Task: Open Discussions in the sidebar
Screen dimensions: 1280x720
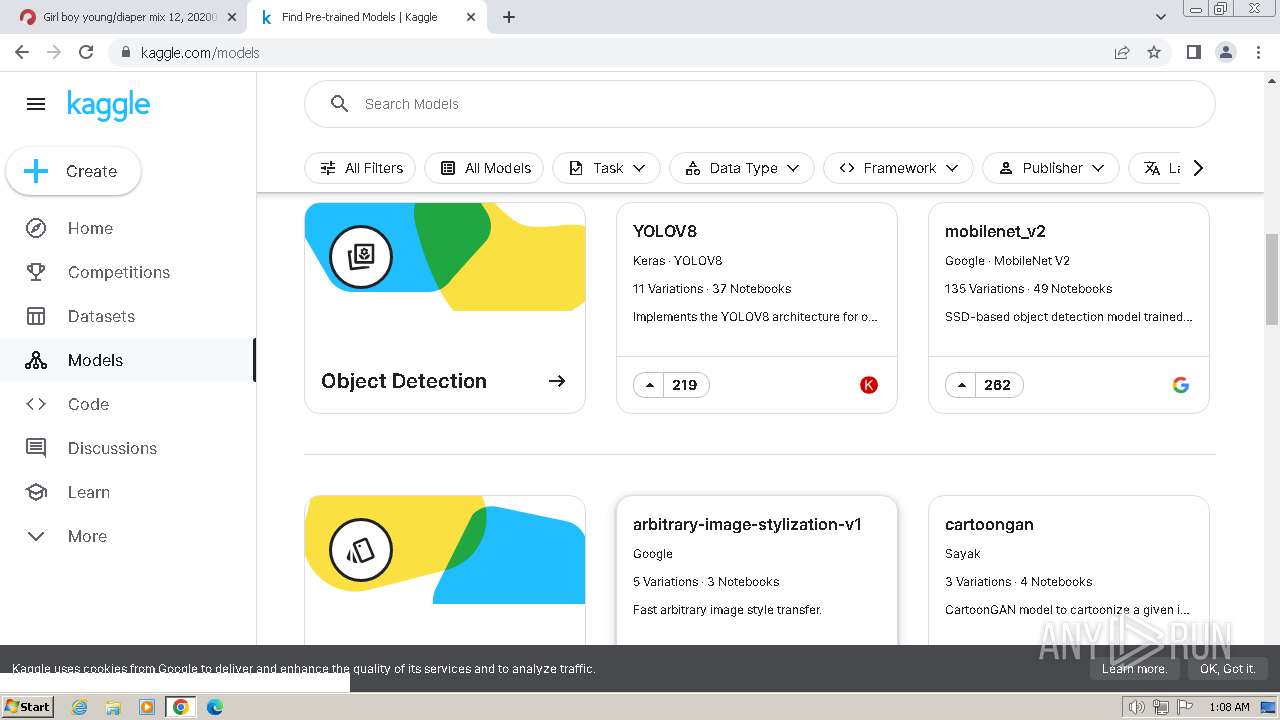Action: pos(128,448)
